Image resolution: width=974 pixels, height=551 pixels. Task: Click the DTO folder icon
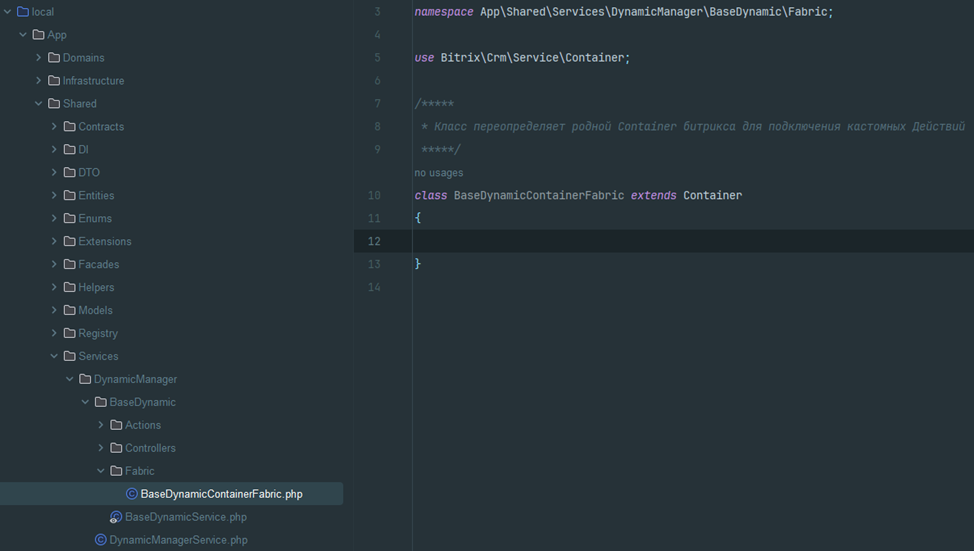(x=70, y=173)
